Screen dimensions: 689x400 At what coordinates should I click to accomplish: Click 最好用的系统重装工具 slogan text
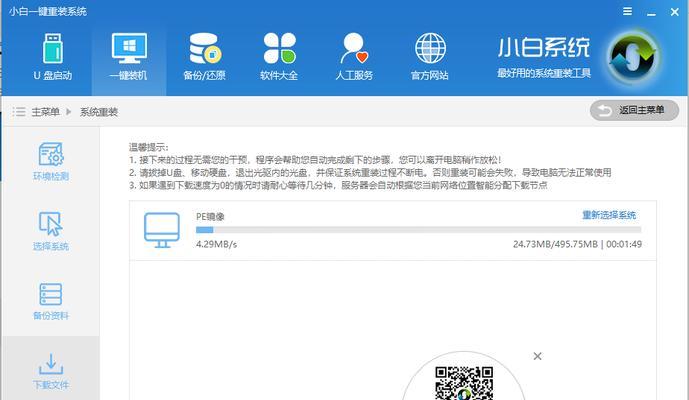coord(544,73)
